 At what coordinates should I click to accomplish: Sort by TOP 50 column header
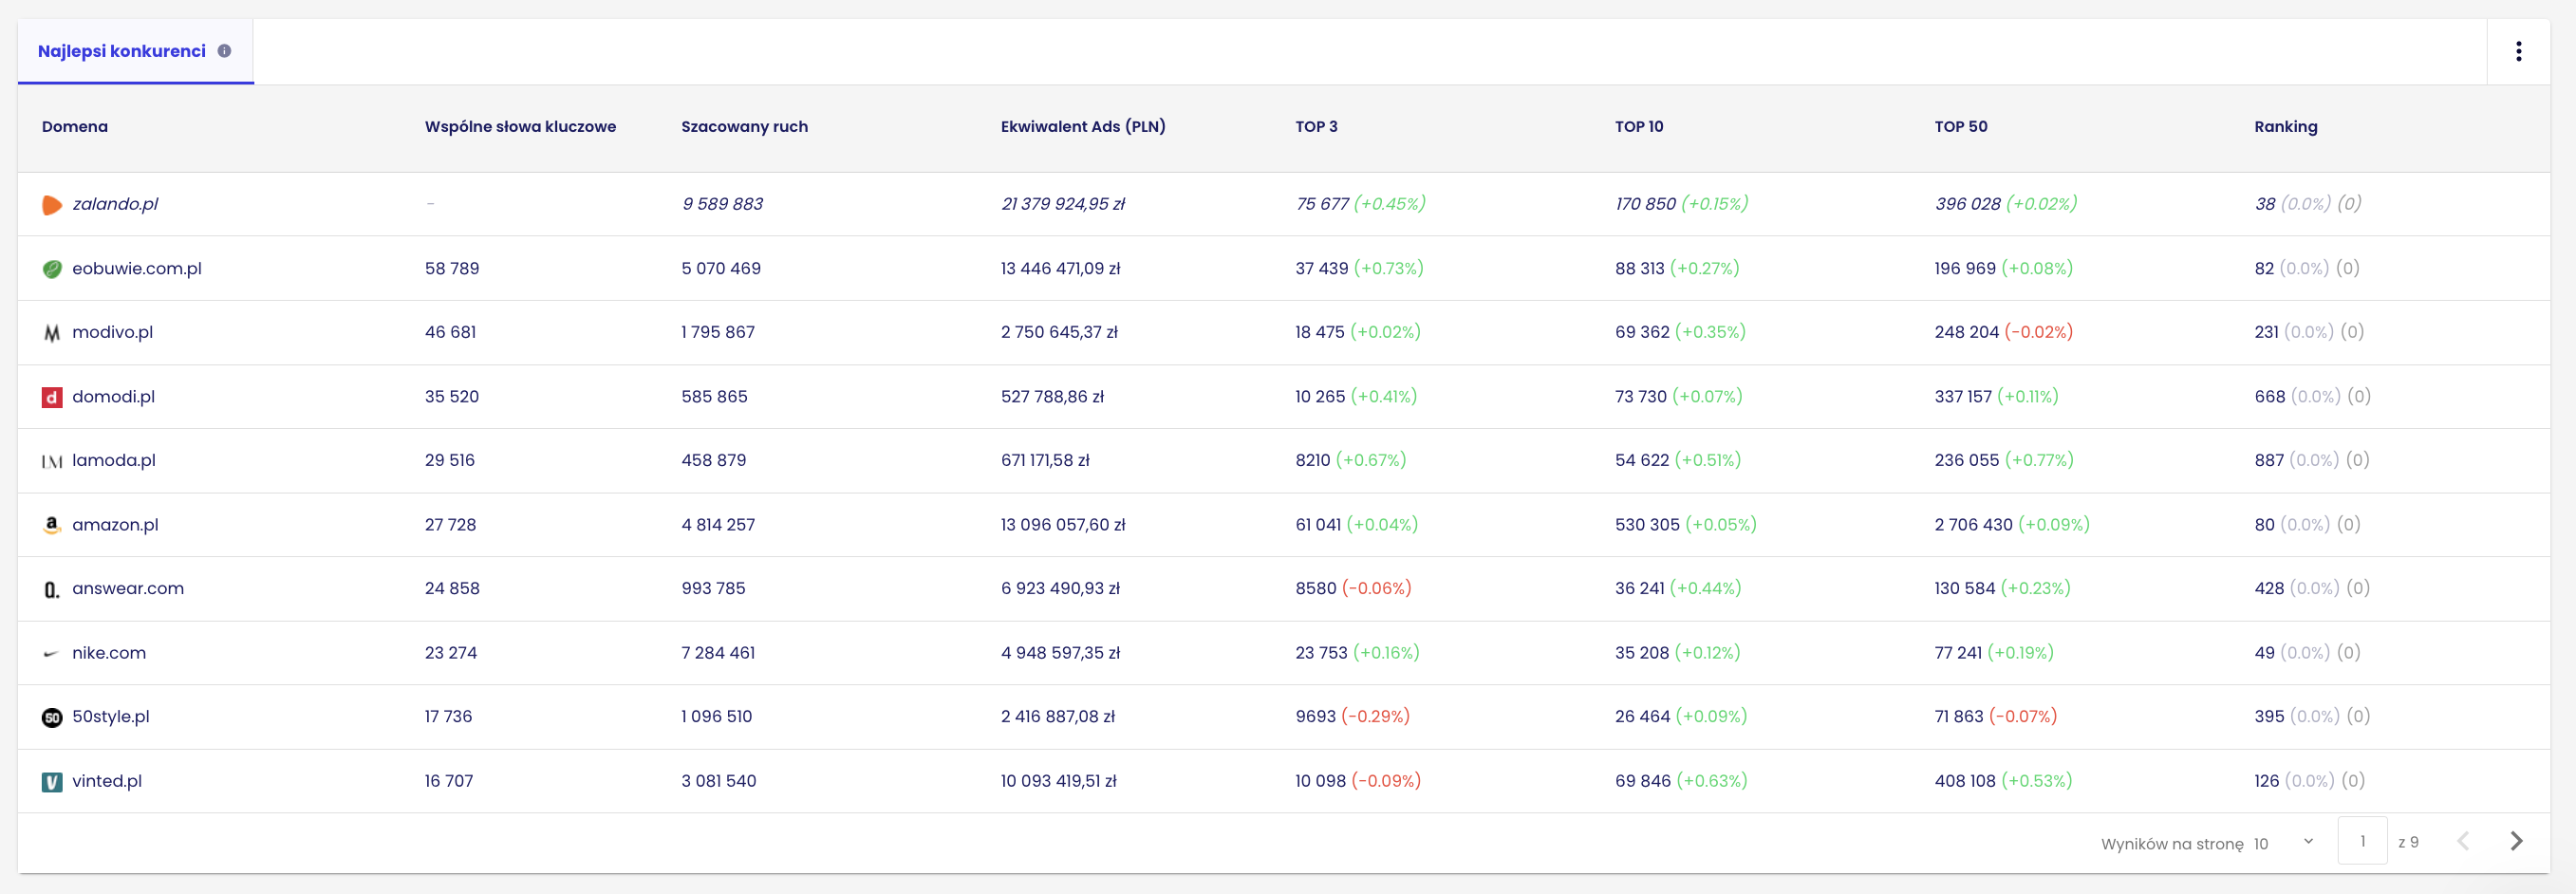1960,126
